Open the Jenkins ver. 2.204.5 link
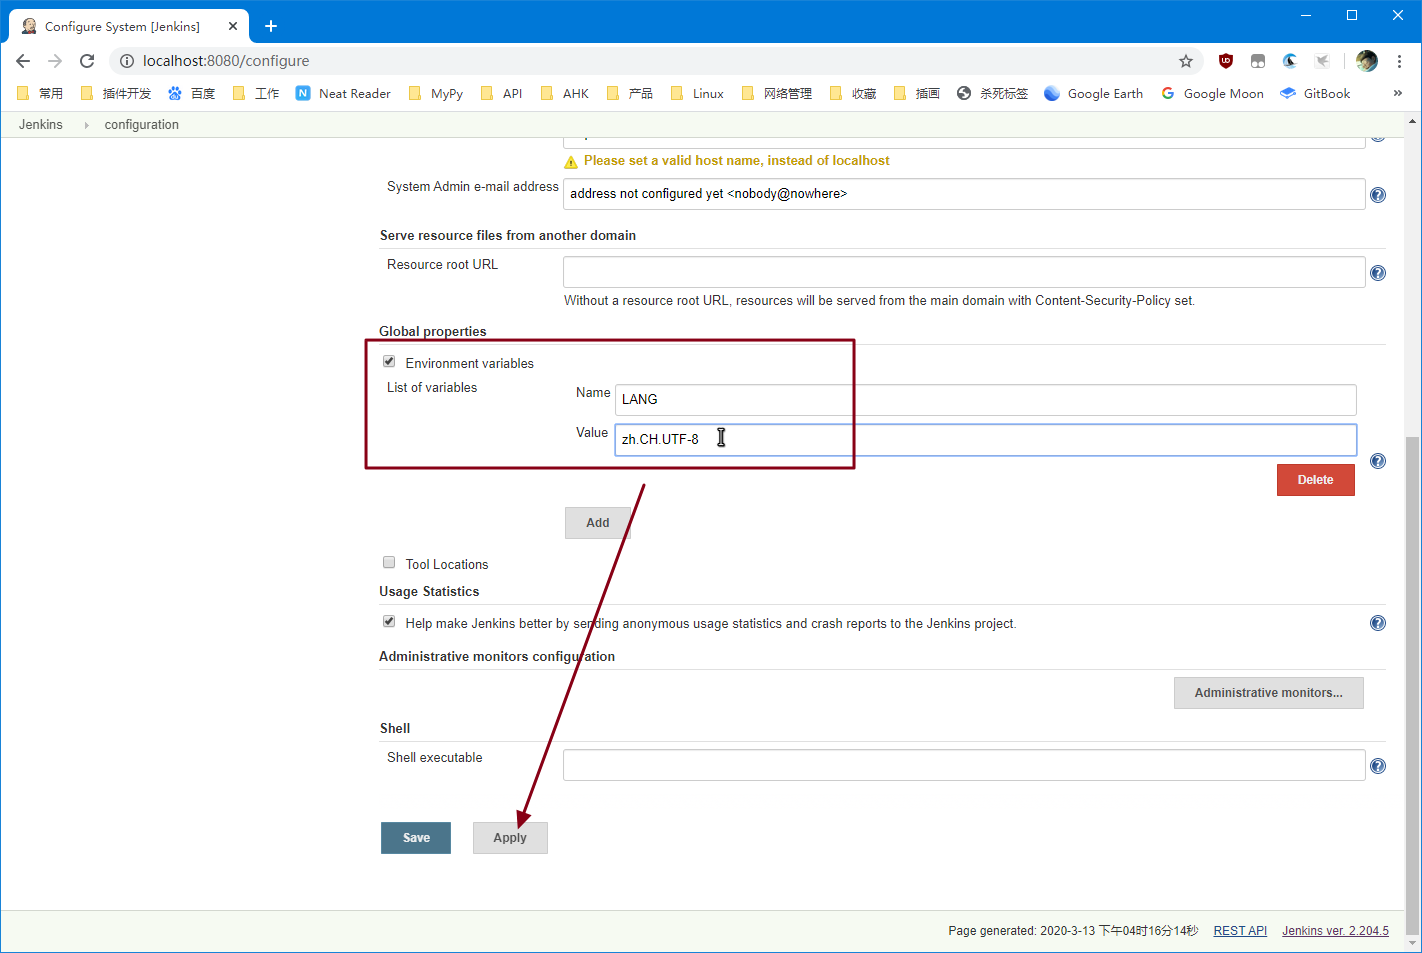 (x=1336, y=931)
